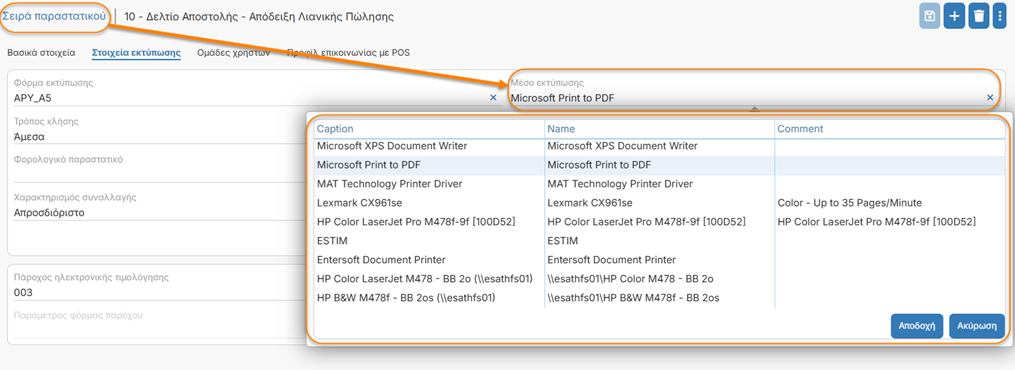Open the three-dot more options menu

(x=1000, y=16)
